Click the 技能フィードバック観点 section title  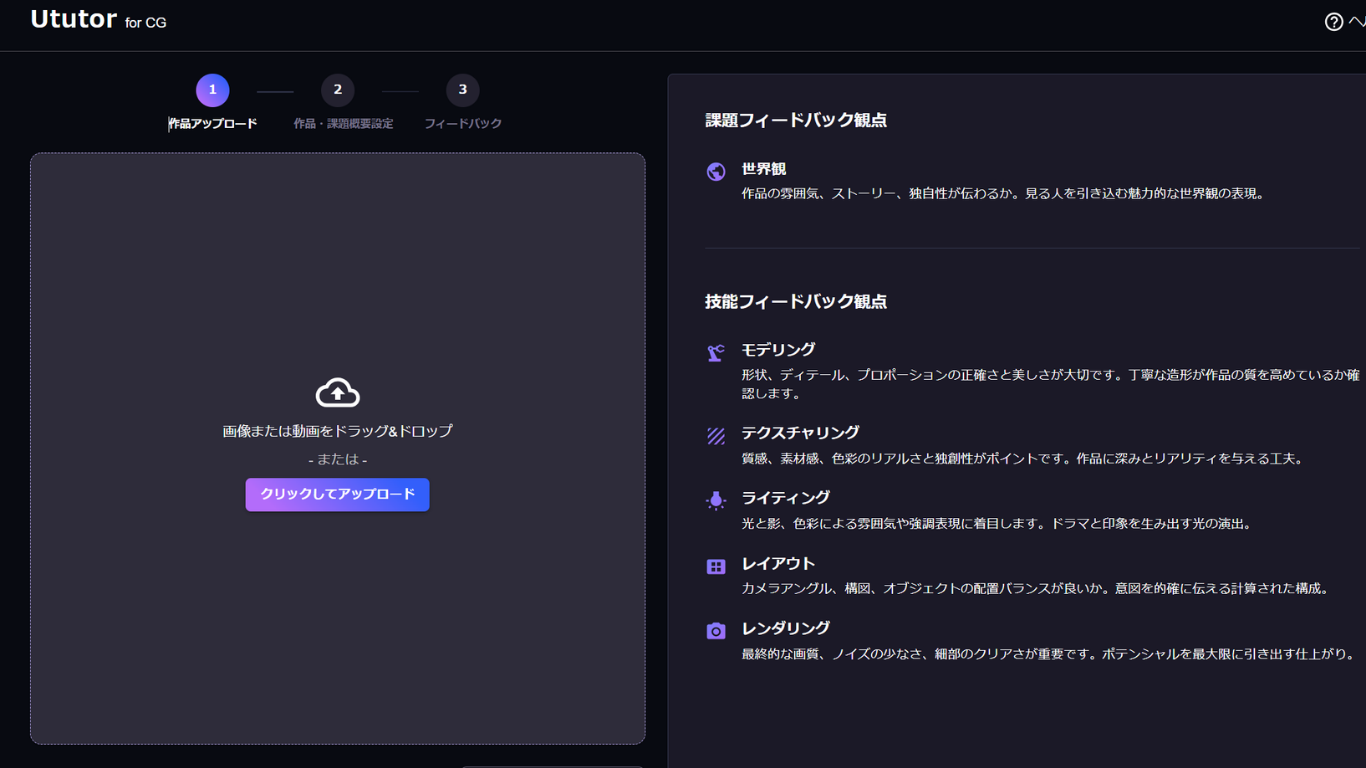point(796,301)
